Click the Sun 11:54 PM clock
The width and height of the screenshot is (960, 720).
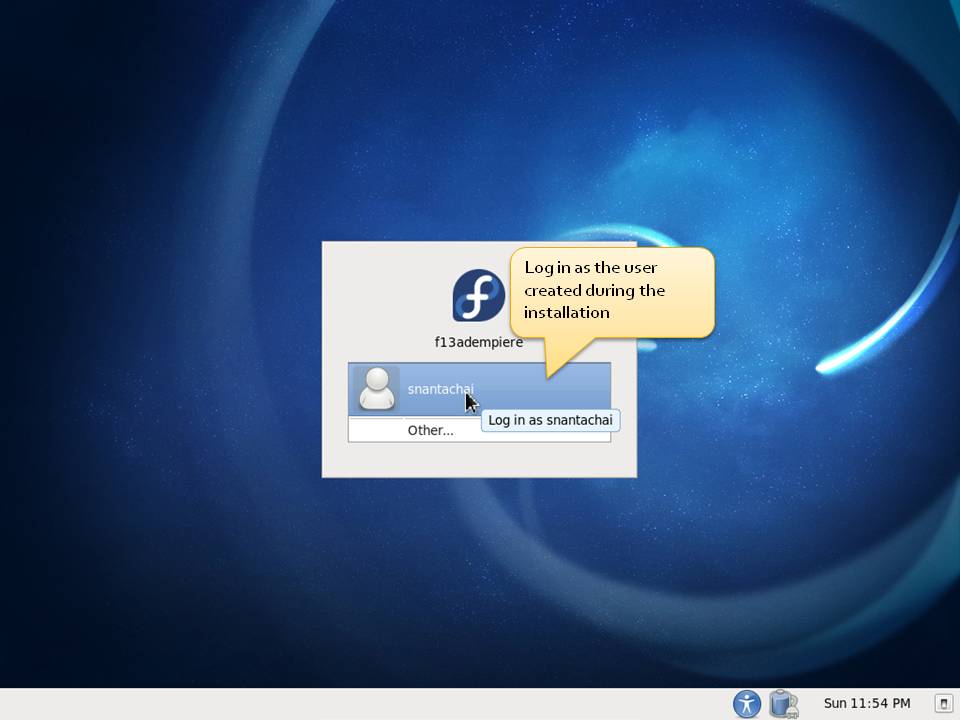point(866,703)
